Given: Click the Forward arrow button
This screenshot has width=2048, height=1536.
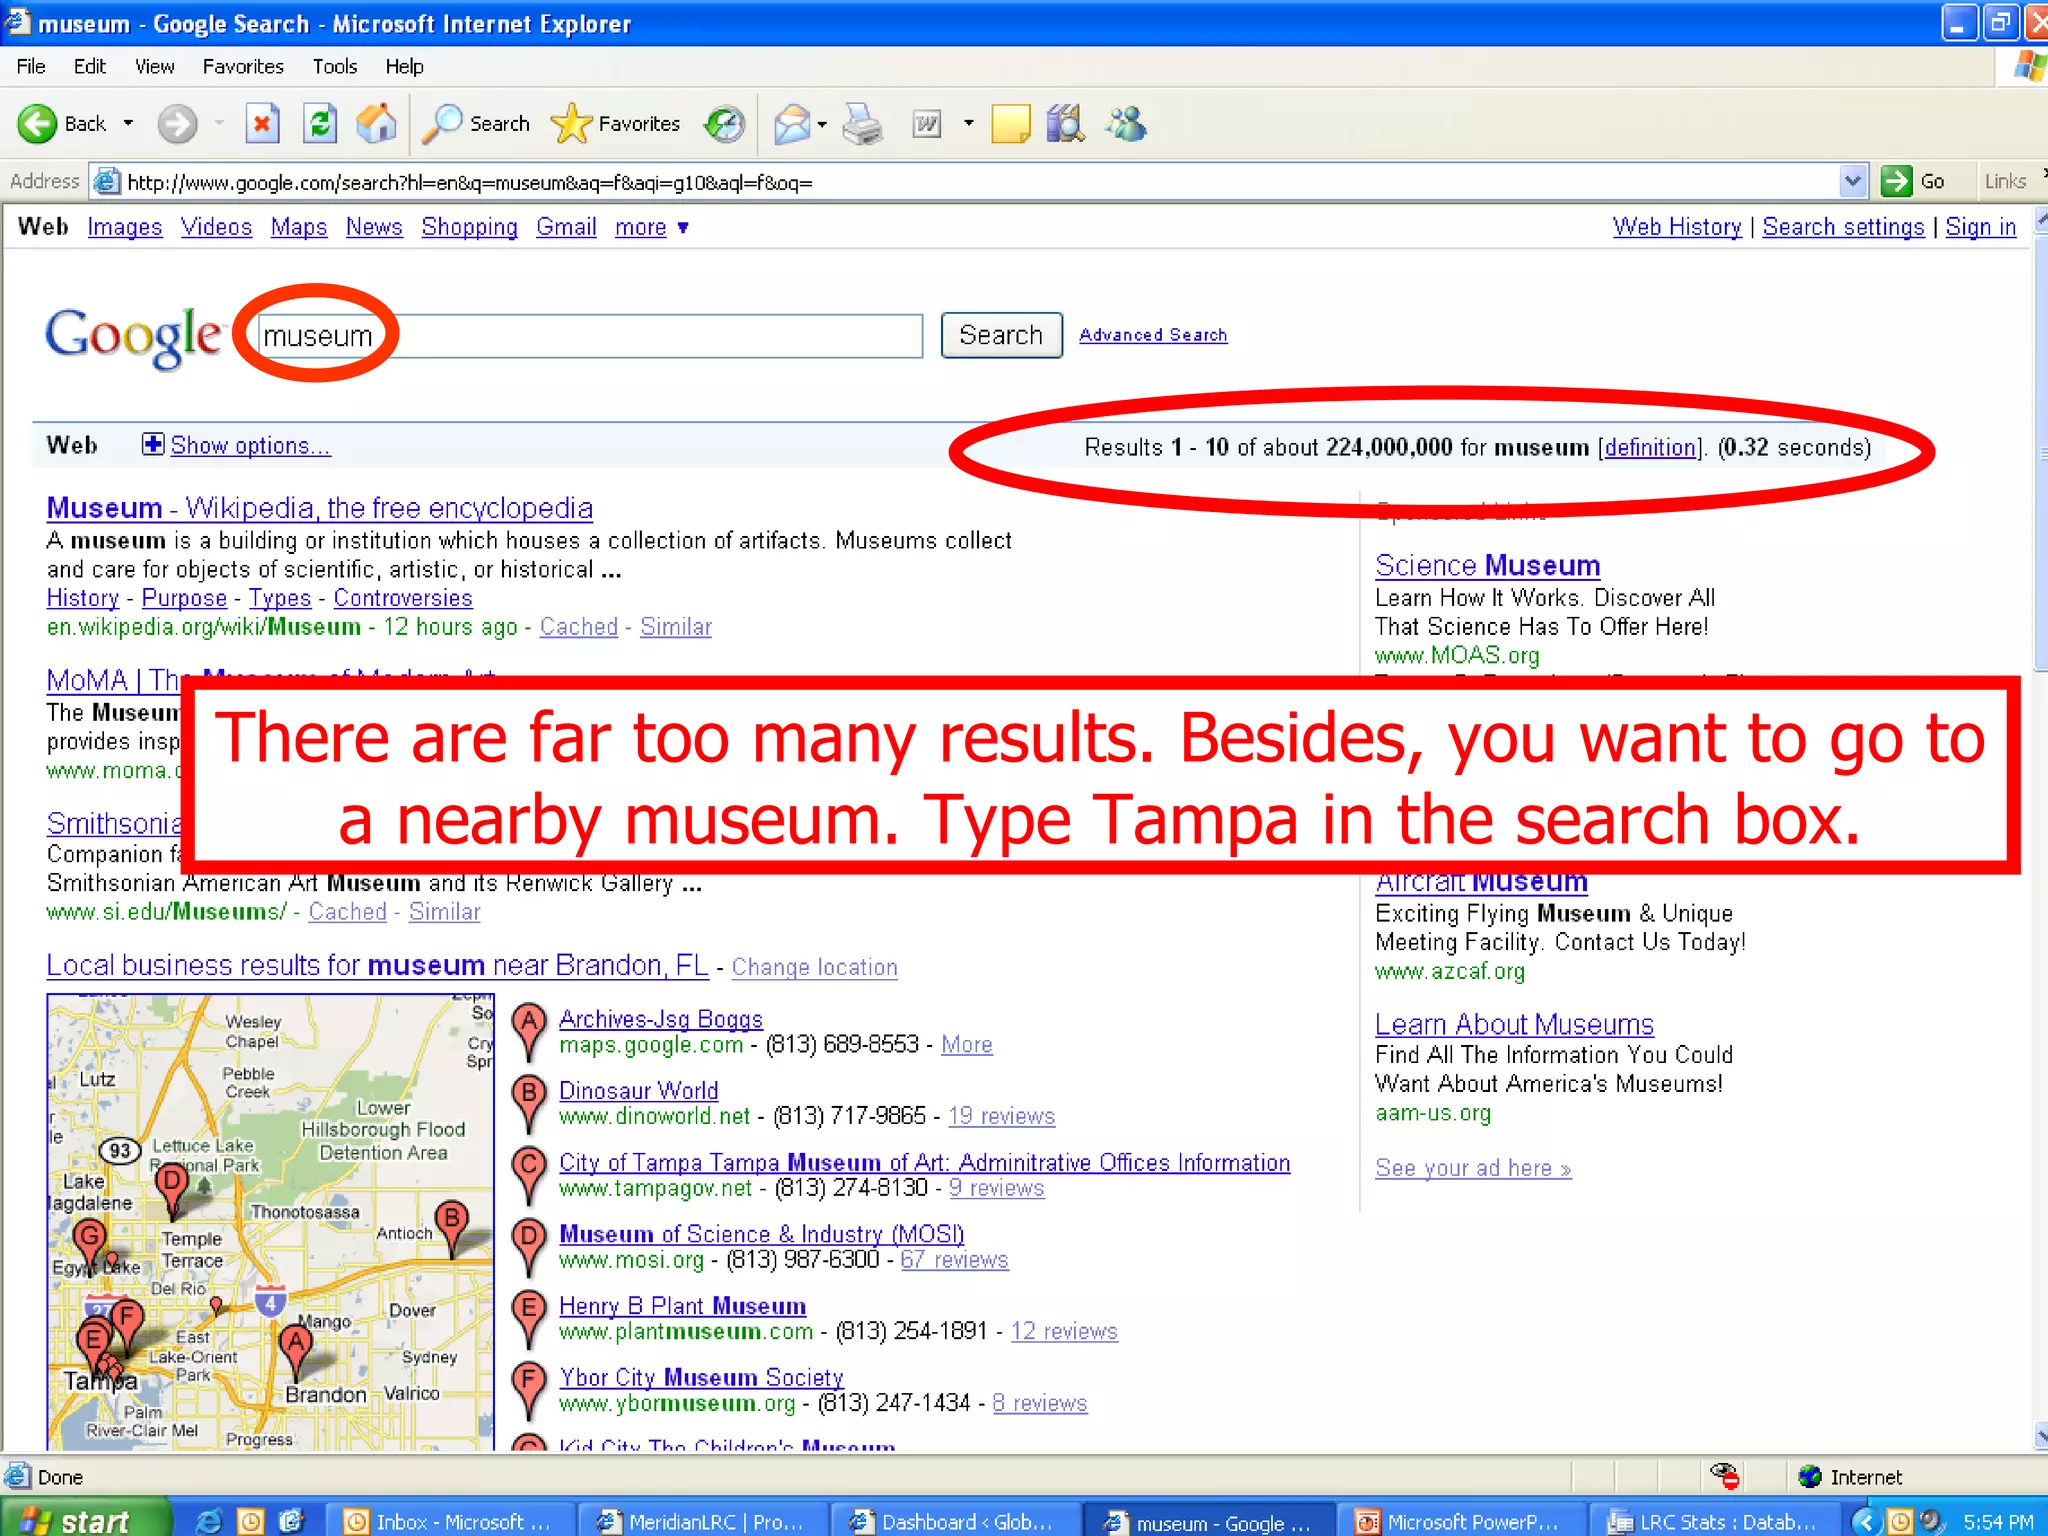Looking at the screenshot, I should coord(177,124).
